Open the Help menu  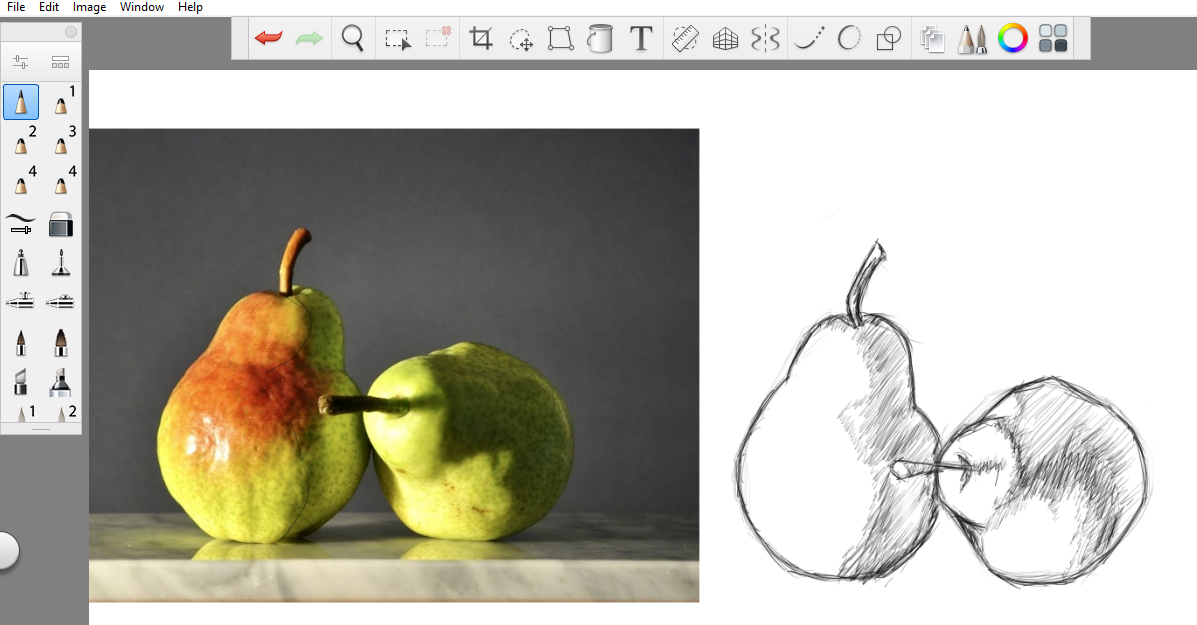click(x=190, y=7)
